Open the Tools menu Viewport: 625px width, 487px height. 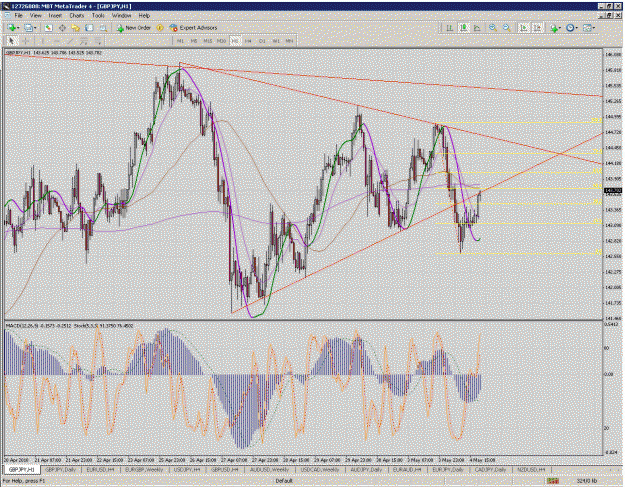coord(98,16)
